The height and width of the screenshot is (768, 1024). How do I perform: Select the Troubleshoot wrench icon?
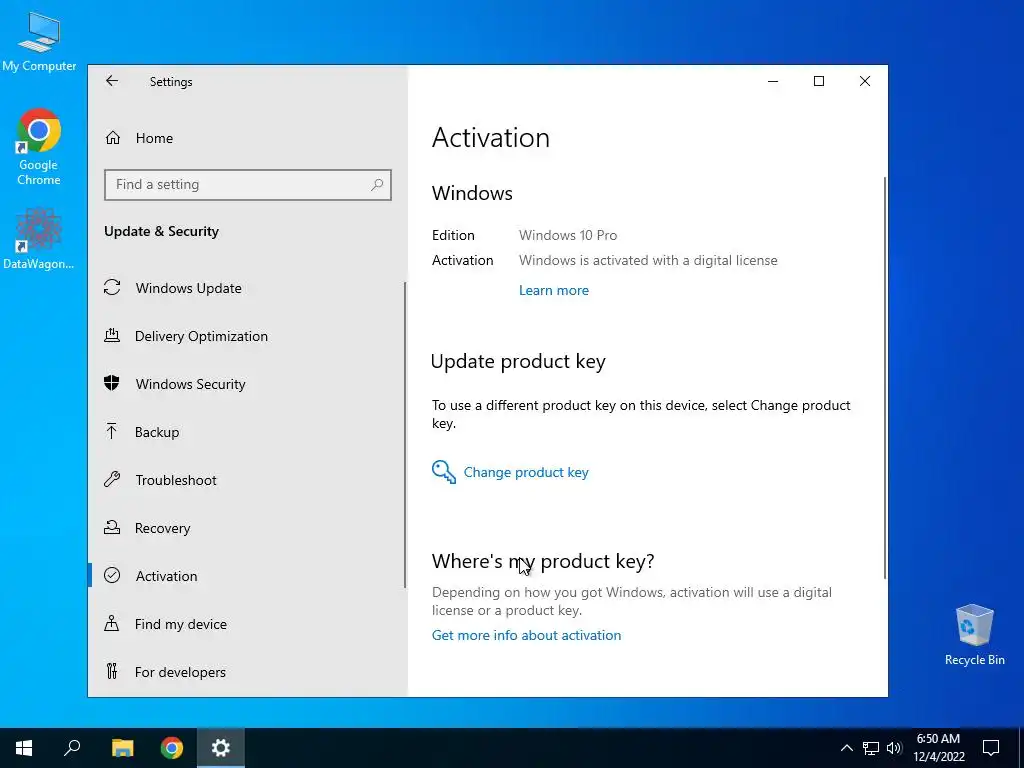click(x=112, y=479)
